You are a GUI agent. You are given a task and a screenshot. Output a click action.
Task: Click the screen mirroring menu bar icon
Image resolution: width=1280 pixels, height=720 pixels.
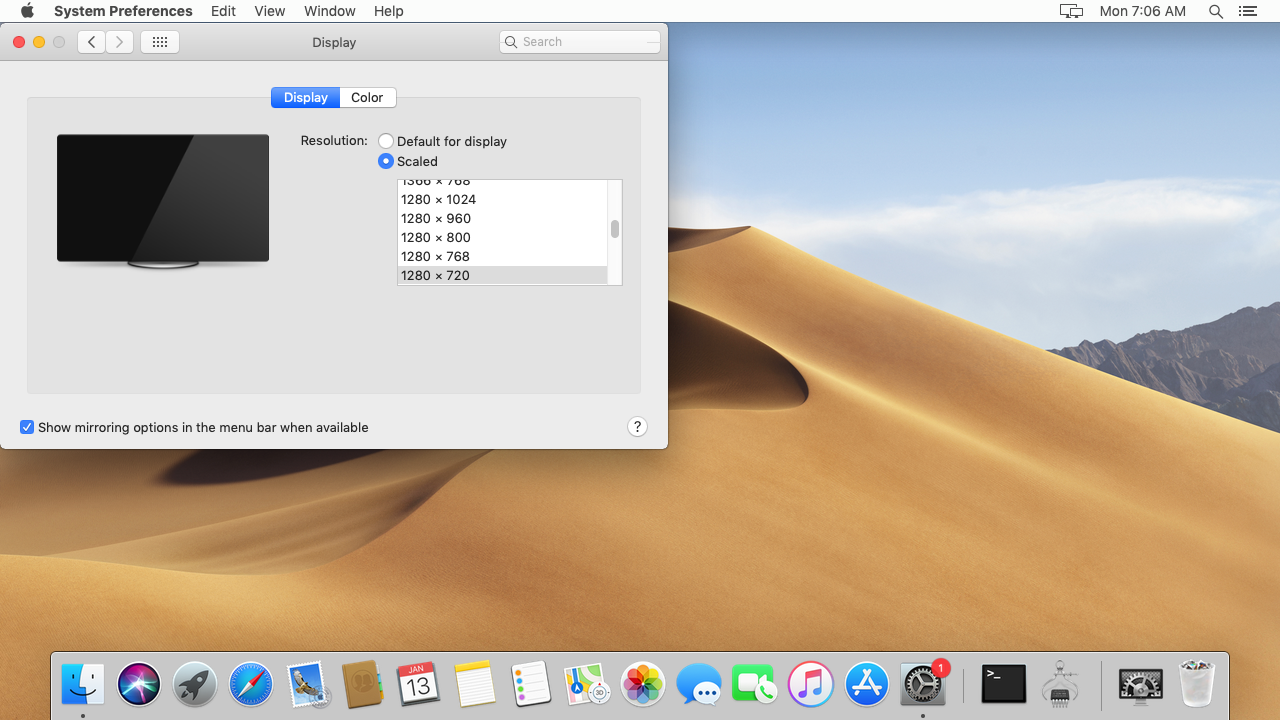point(1071,11)
